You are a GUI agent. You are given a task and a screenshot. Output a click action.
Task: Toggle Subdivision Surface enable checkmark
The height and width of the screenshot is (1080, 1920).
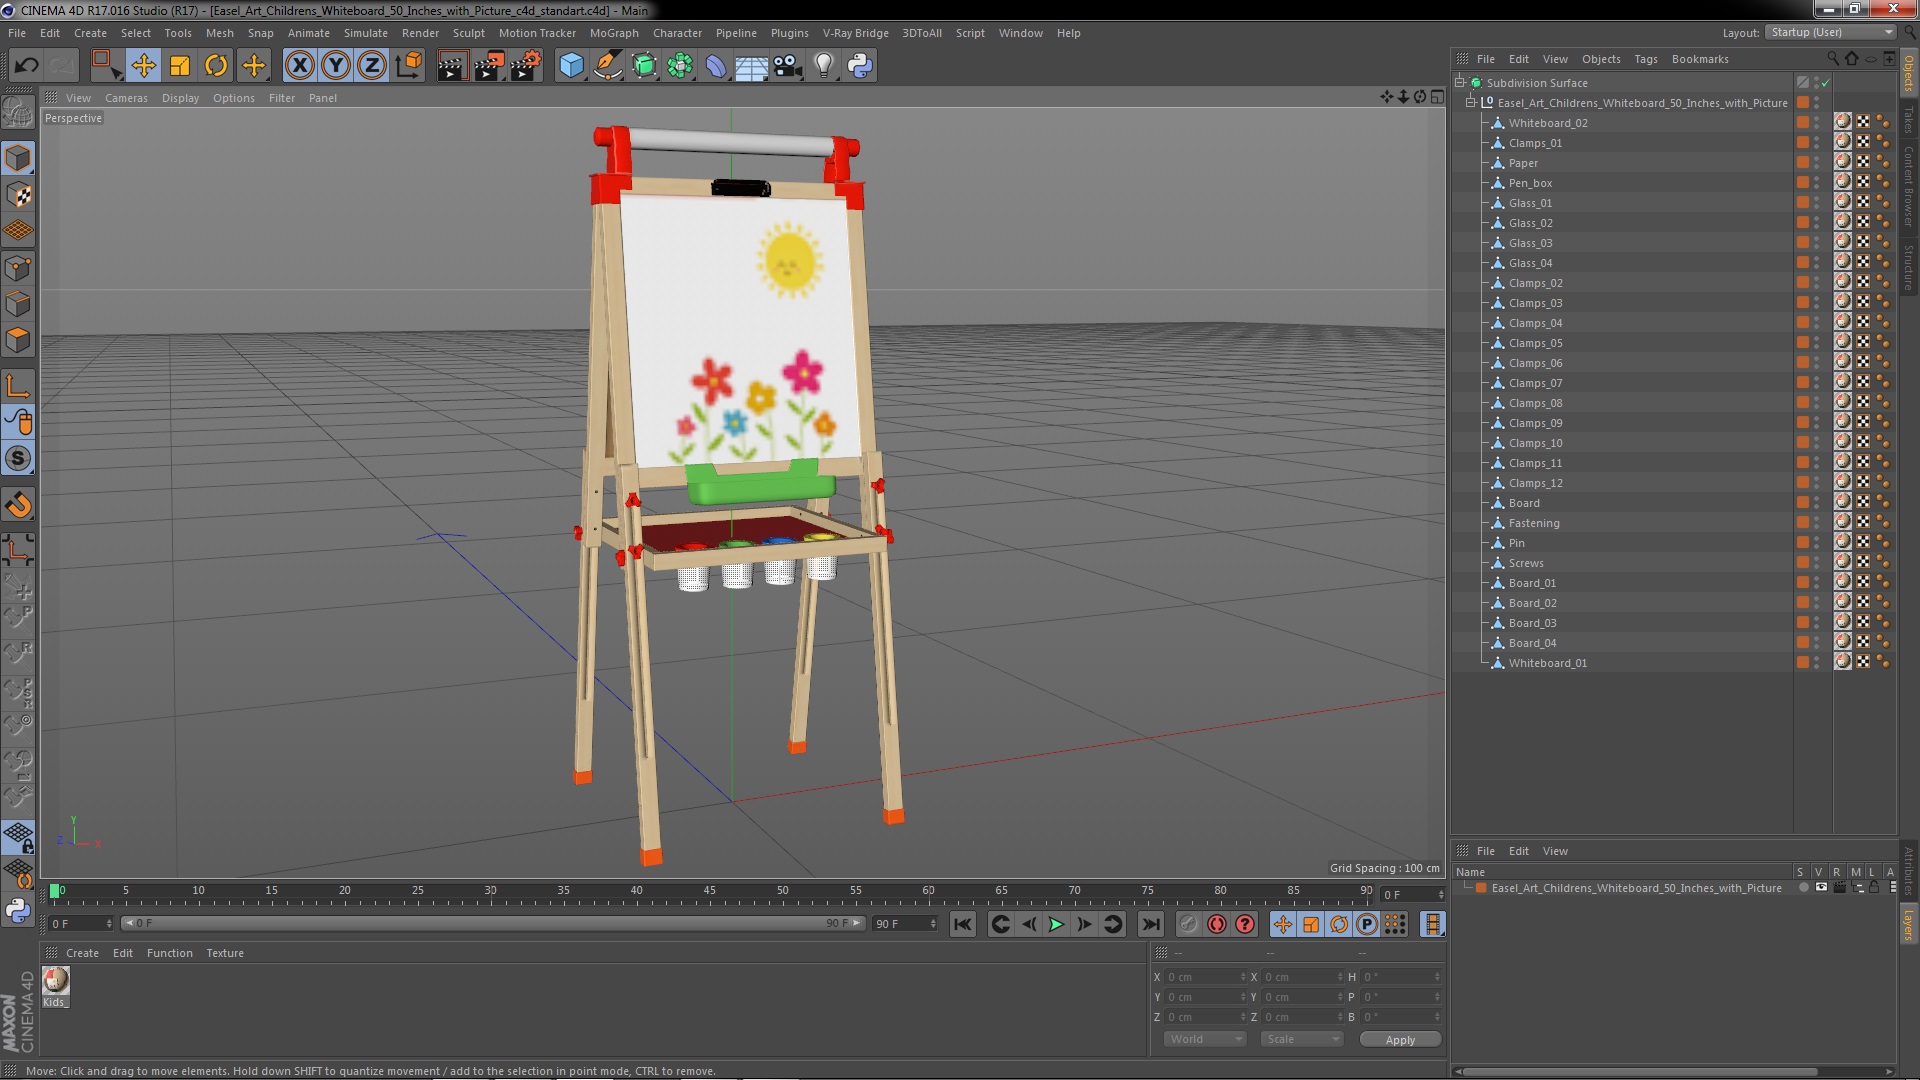click(x=1826, y=83)
